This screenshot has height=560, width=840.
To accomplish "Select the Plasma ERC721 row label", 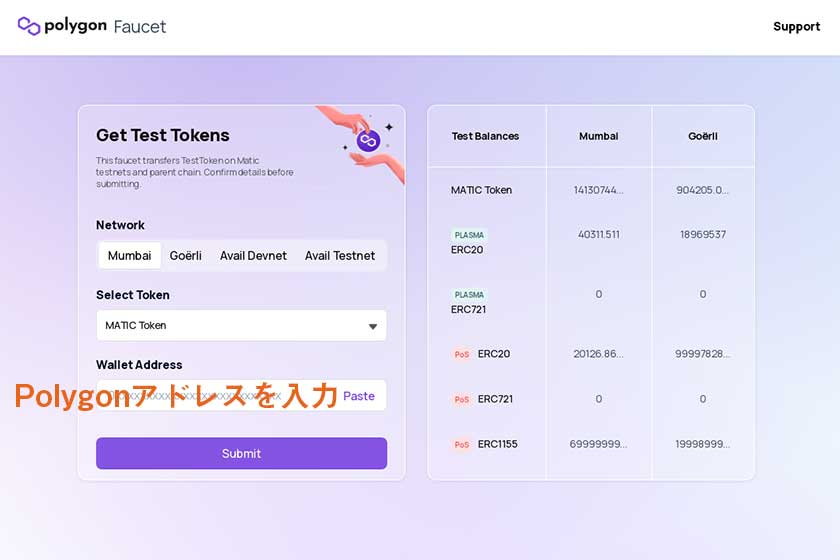I will coord(468,309).
